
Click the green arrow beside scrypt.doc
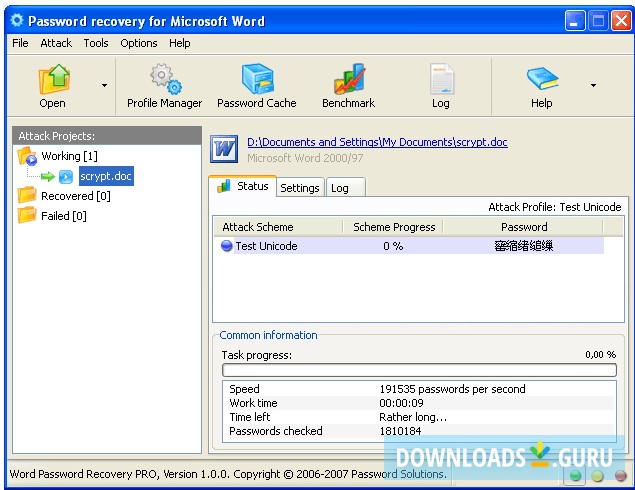[x=48, y=177]
